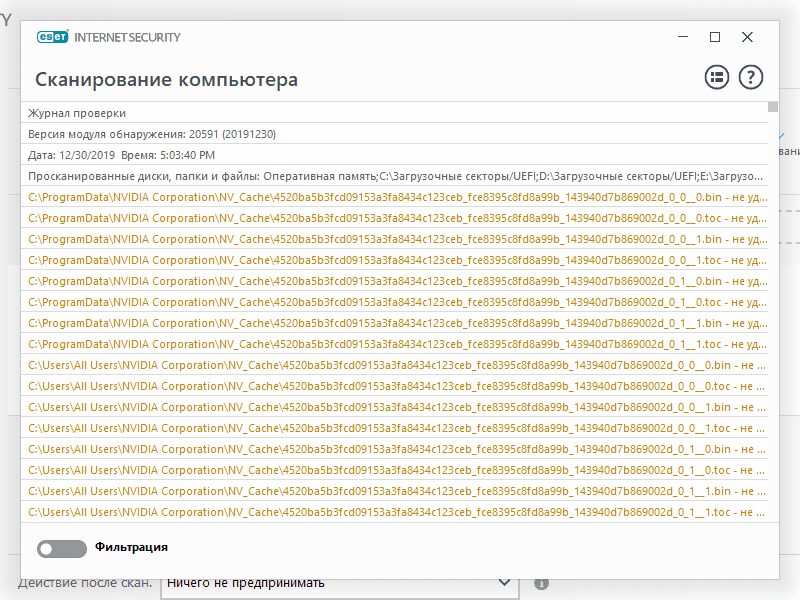Select ProgramData 0_1__1.toc log entry
The width and height of the screenshot is (800, 600).
point(397,344)
